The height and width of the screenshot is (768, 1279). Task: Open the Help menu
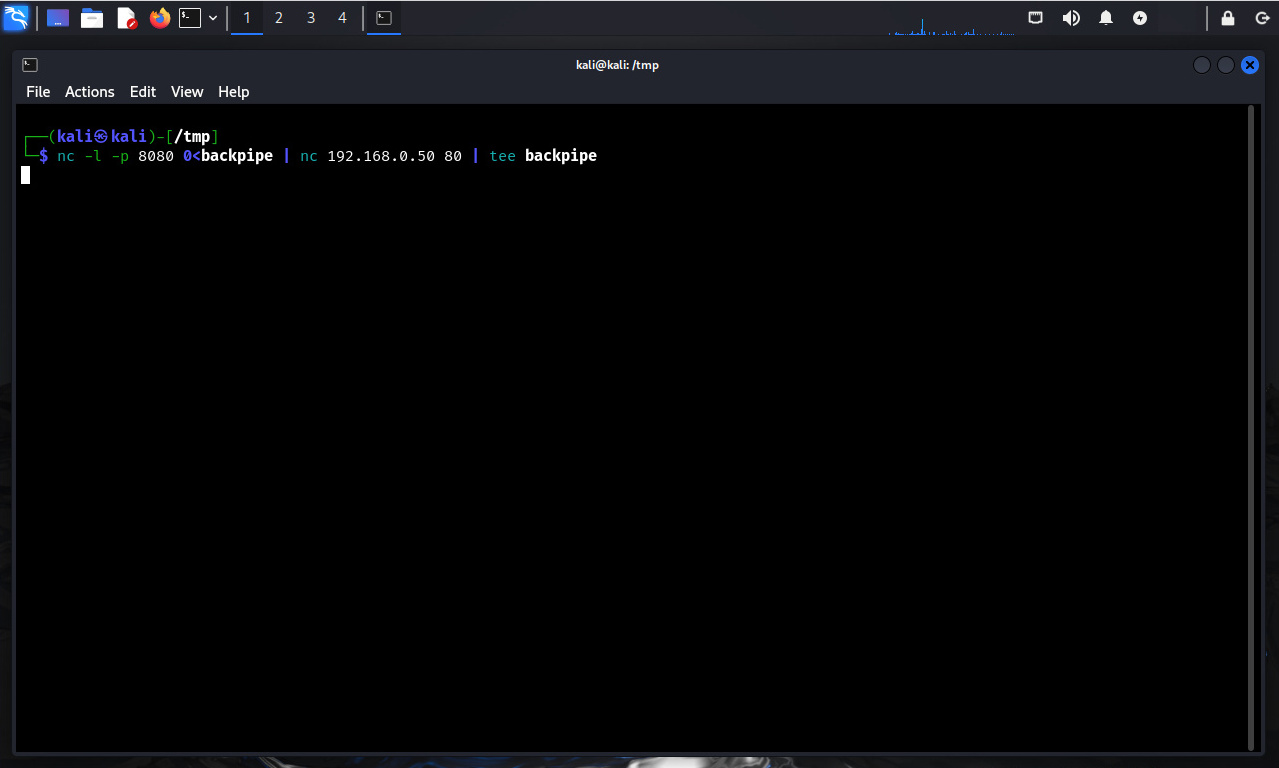(233, 92)
